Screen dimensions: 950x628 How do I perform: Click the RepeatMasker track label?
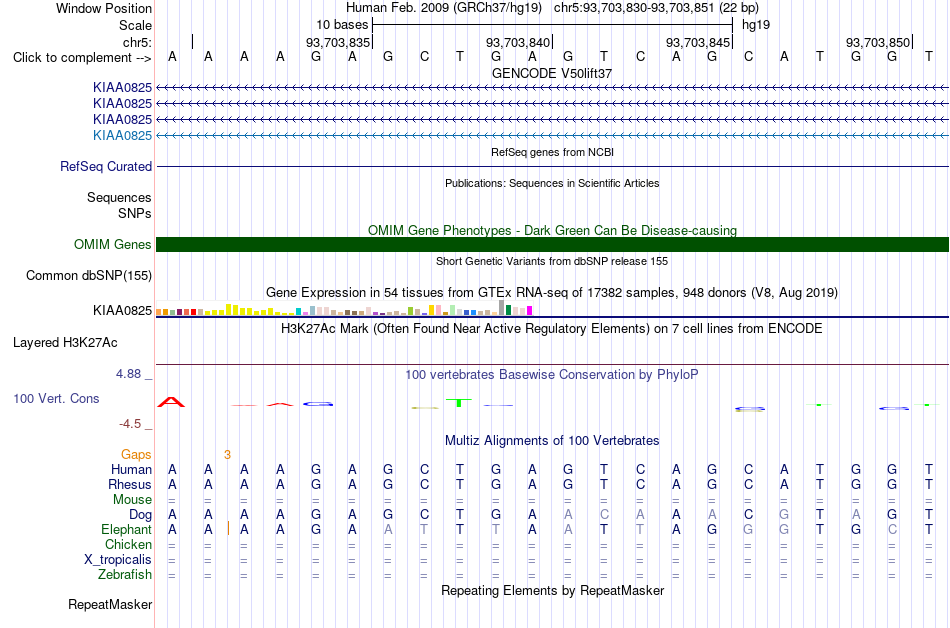click(110, 604)
